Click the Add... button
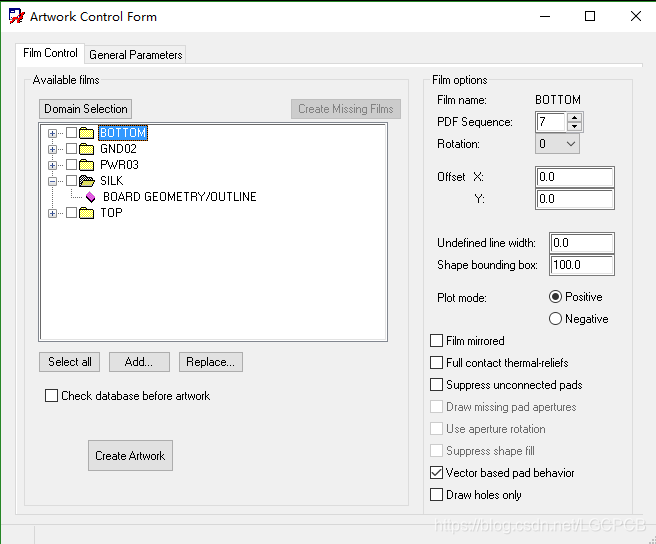Viewport: 656px width, 544px height. click(139, 362)
